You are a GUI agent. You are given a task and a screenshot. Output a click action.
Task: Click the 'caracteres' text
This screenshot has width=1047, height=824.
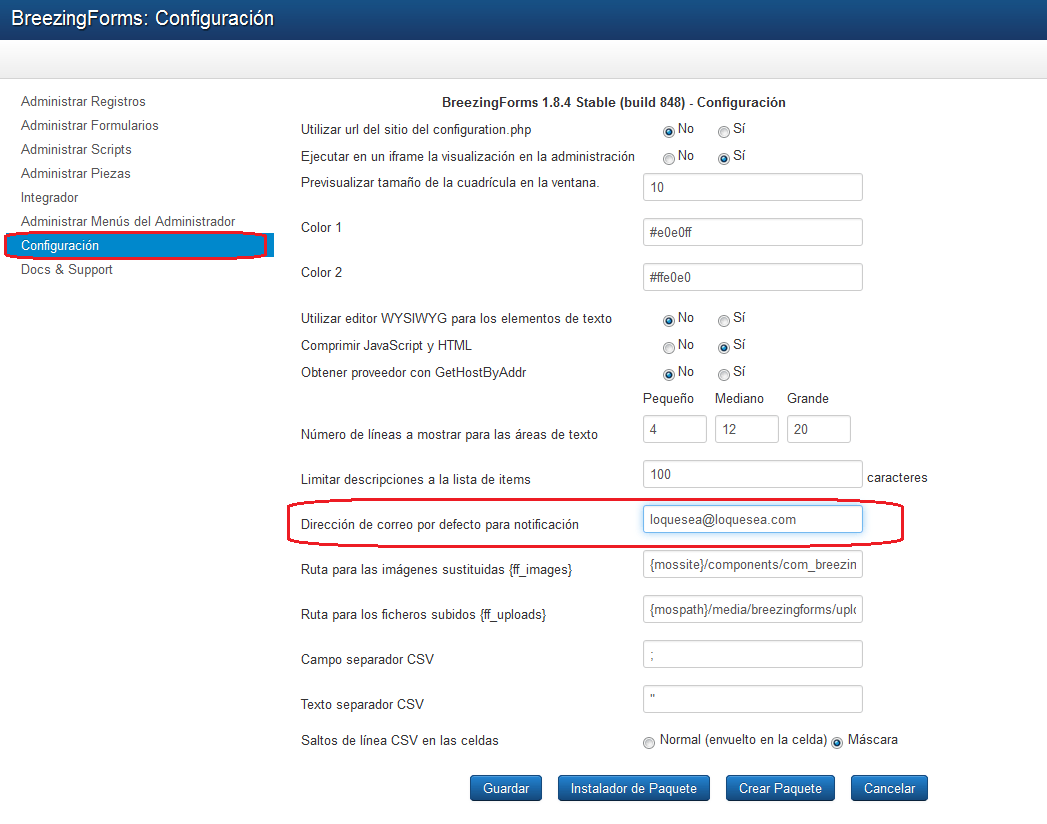[x=897, y=477]
